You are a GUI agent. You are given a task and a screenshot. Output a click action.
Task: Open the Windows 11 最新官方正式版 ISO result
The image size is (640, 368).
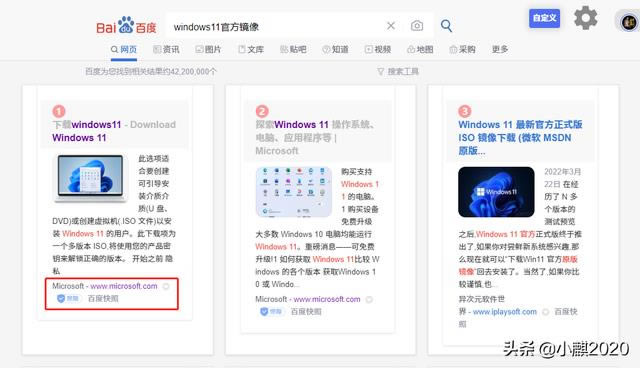click(520, 137)
